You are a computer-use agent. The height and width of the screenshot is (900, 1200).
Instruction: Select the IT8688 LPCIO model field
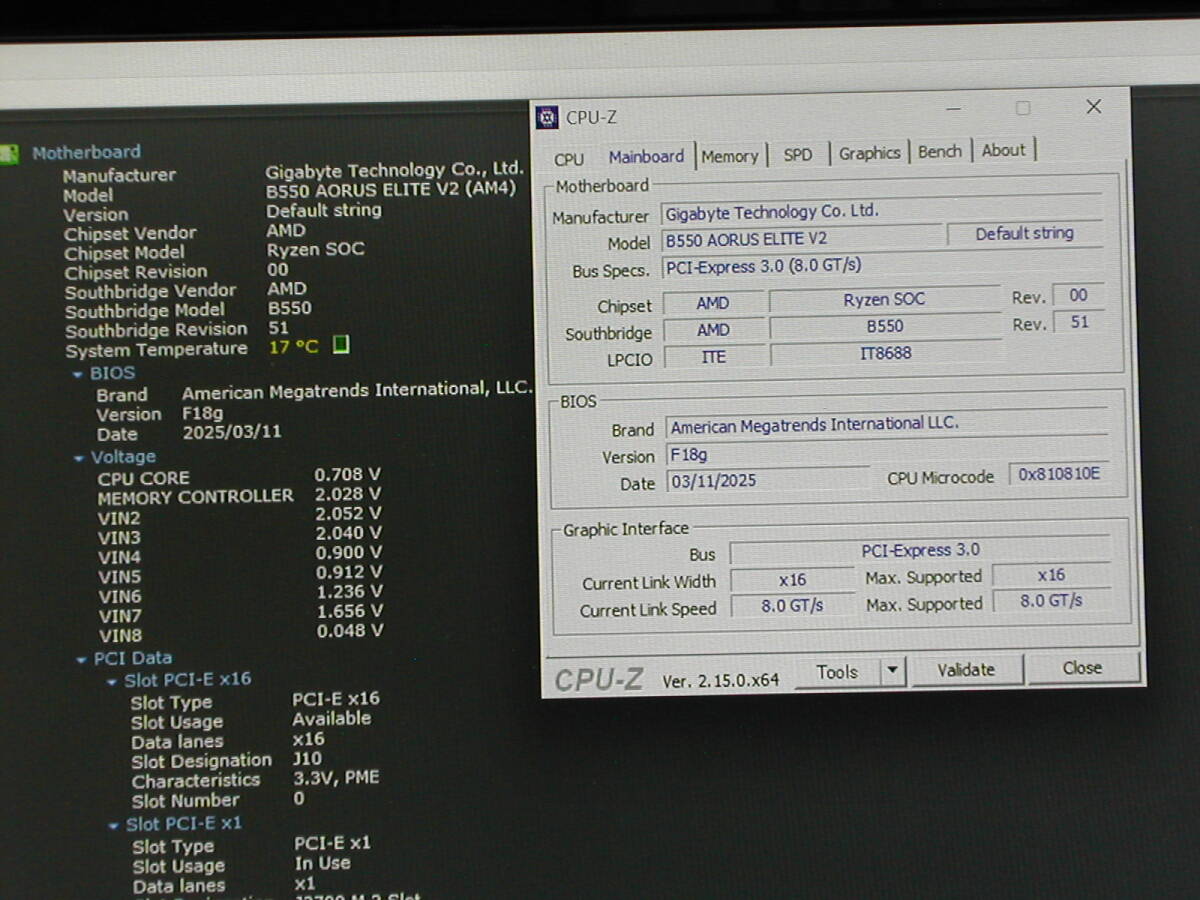[886, 354]
